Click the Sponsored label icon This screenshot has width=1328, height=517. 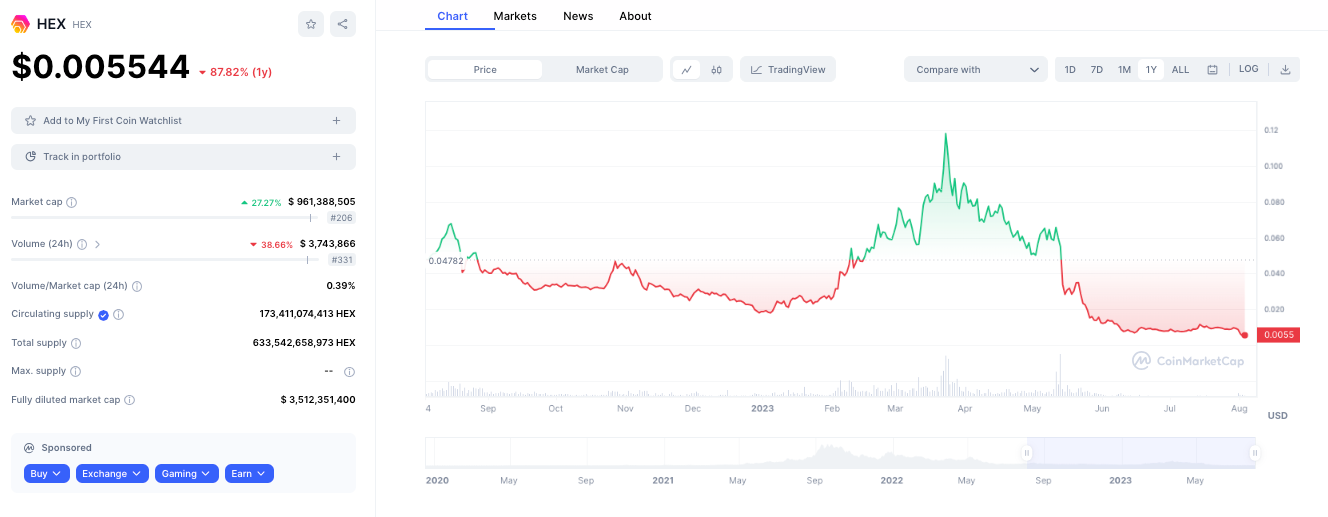29,448
